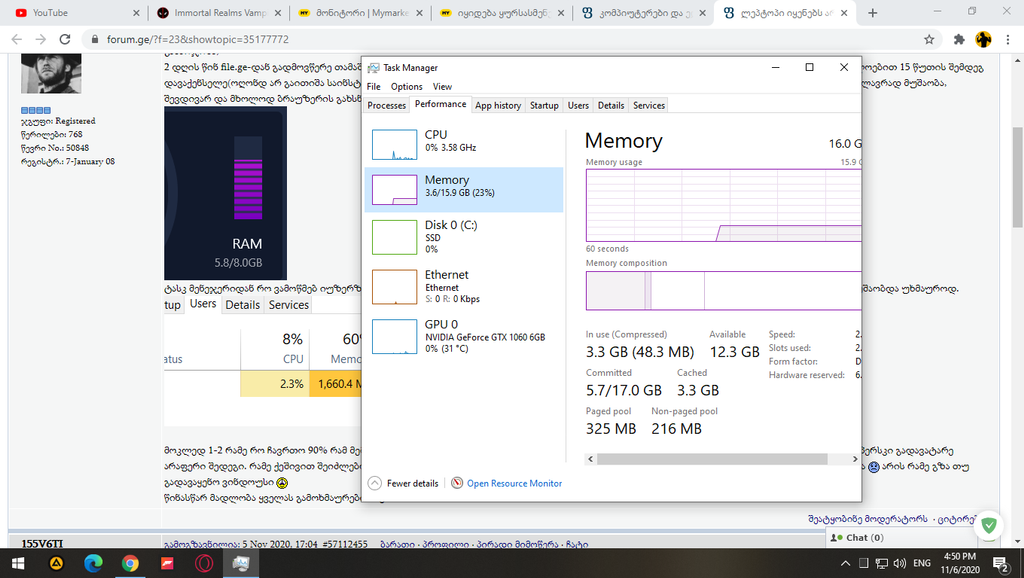Open the Windows Start menu

[18, 564]
